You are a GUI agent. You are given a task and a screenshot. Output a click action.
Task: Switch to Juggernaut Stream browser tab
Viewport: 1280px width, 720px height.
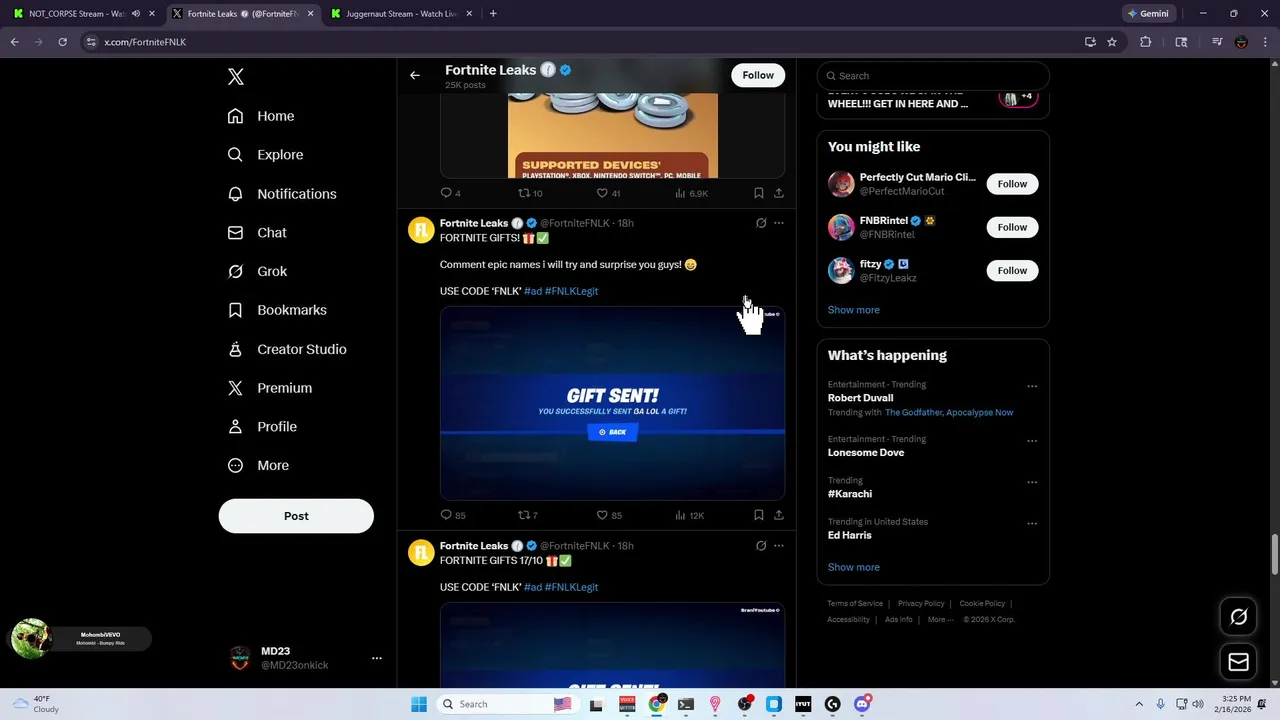pyautogui.click(x=400, y=14)
